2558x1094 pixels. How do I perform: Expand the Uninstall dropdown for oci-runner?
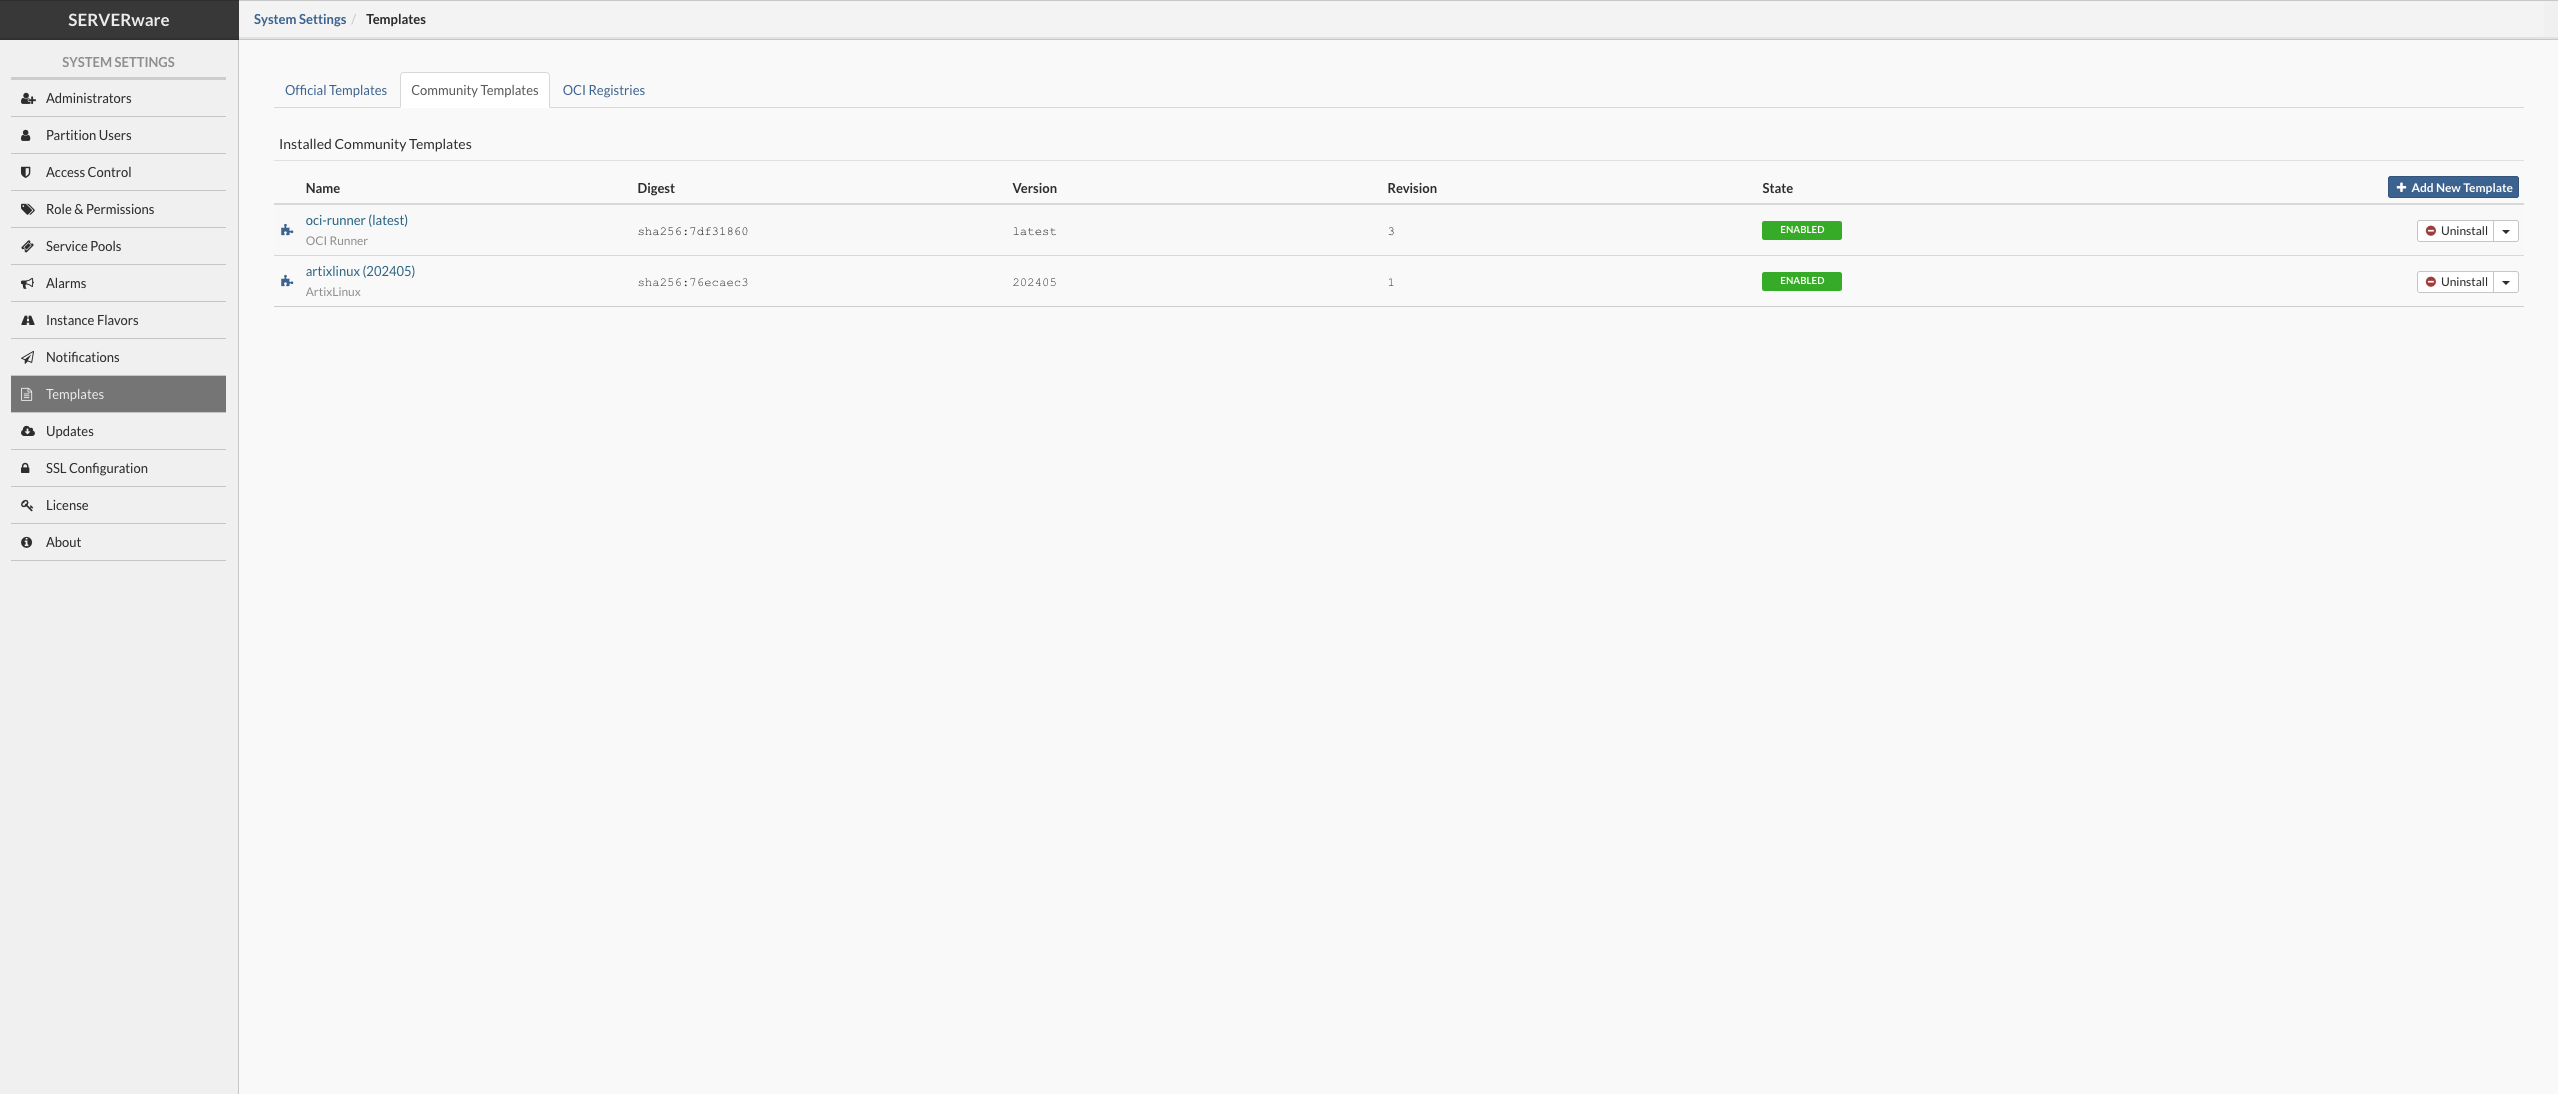[2506, 231]
